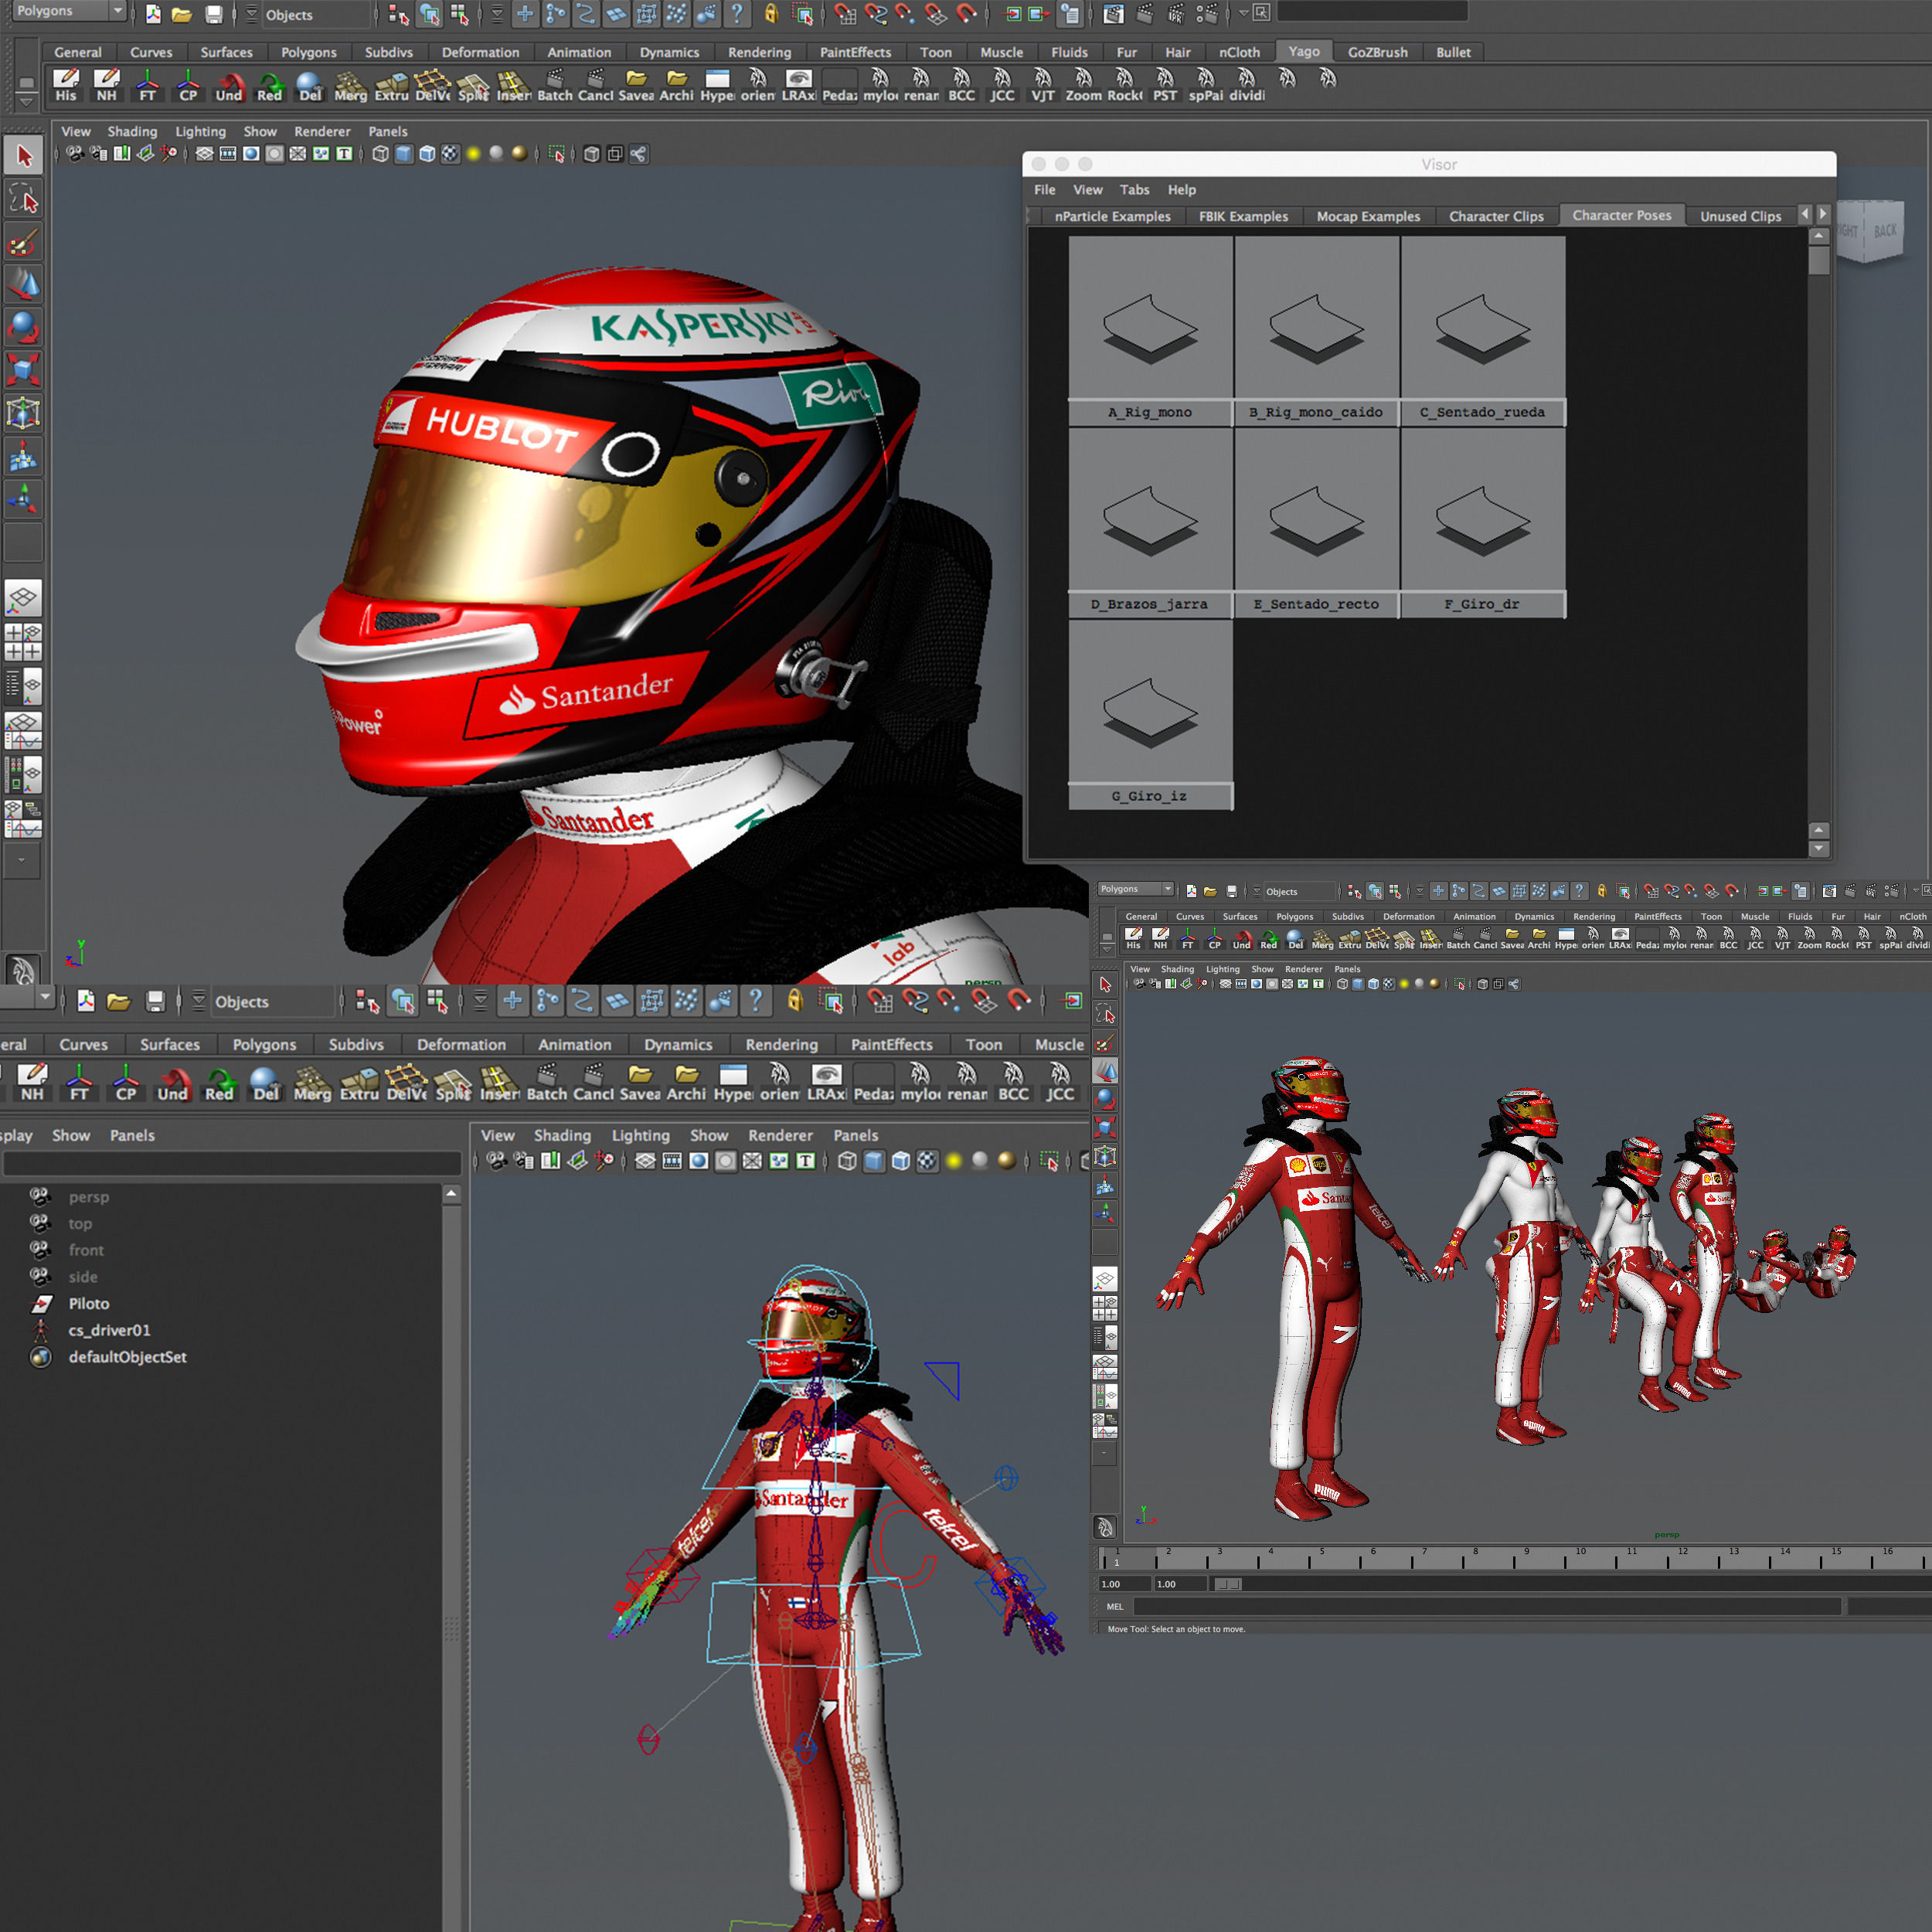Open the Visor window File menu
Screen dimensions: 1932x1932
tap(1044, 189)
